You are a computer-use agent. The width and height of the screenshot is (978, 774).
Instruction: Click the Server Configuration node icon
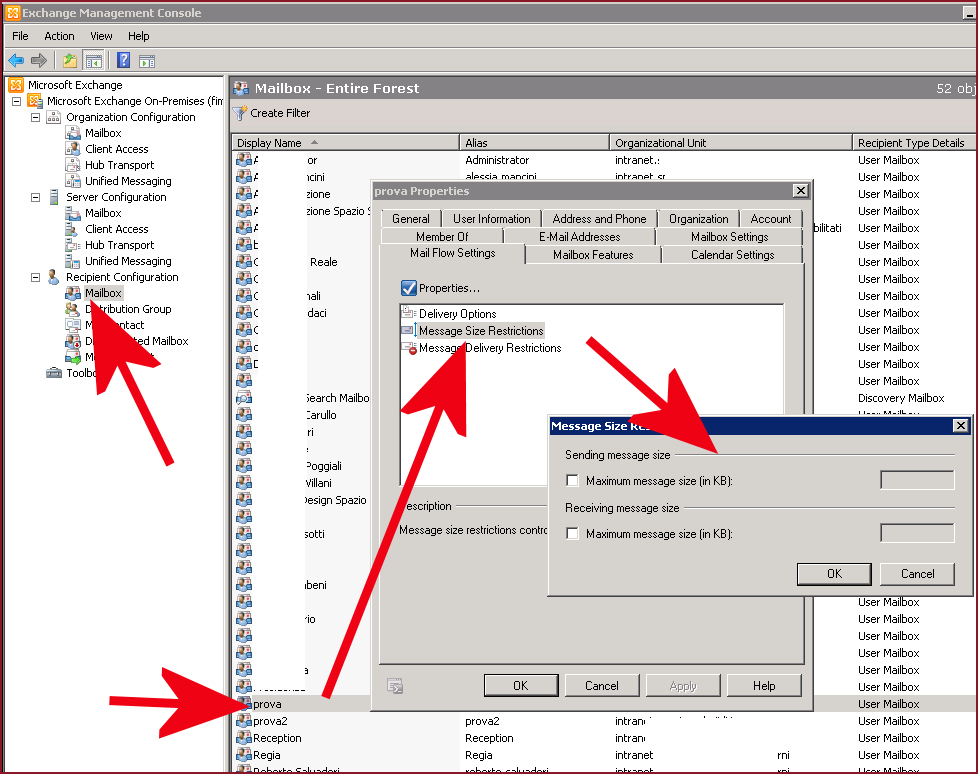coord(54,197)
